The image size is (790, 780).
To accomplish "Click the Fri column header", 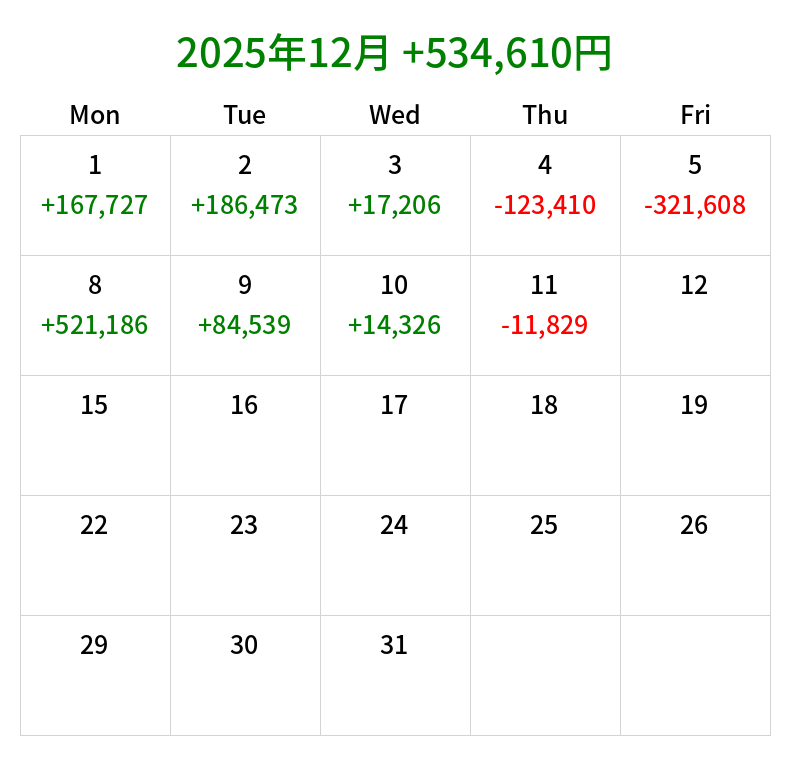I will pos(695,115).
